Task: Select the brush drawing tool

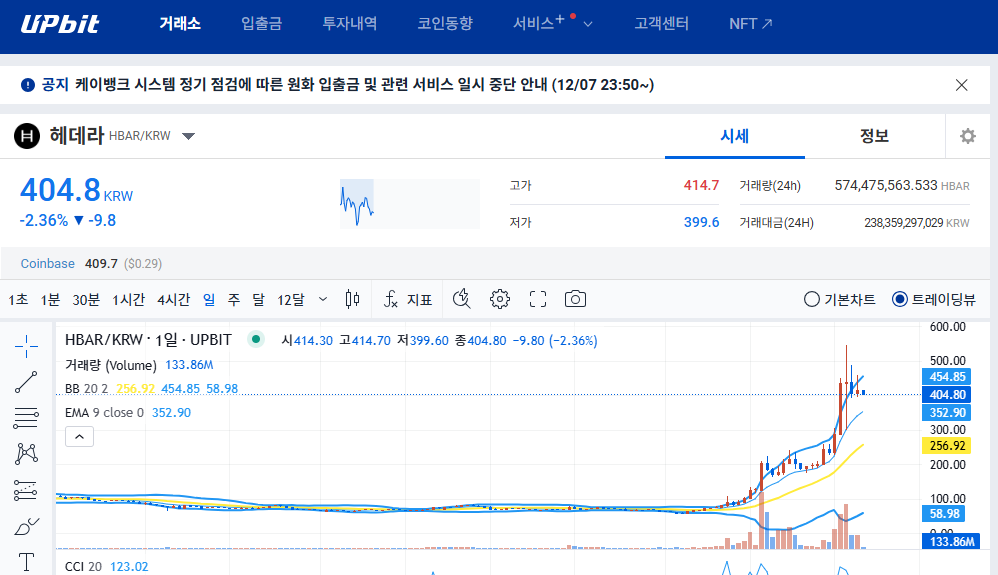Action: pyautogui.click(x=26, y=526)
